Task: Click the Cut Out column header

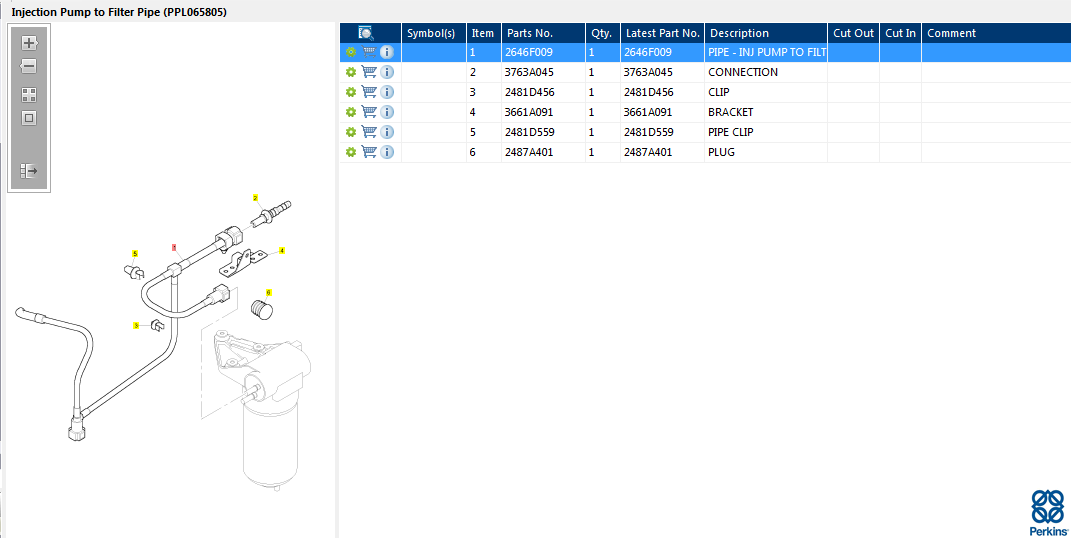Action: [853, 33]
